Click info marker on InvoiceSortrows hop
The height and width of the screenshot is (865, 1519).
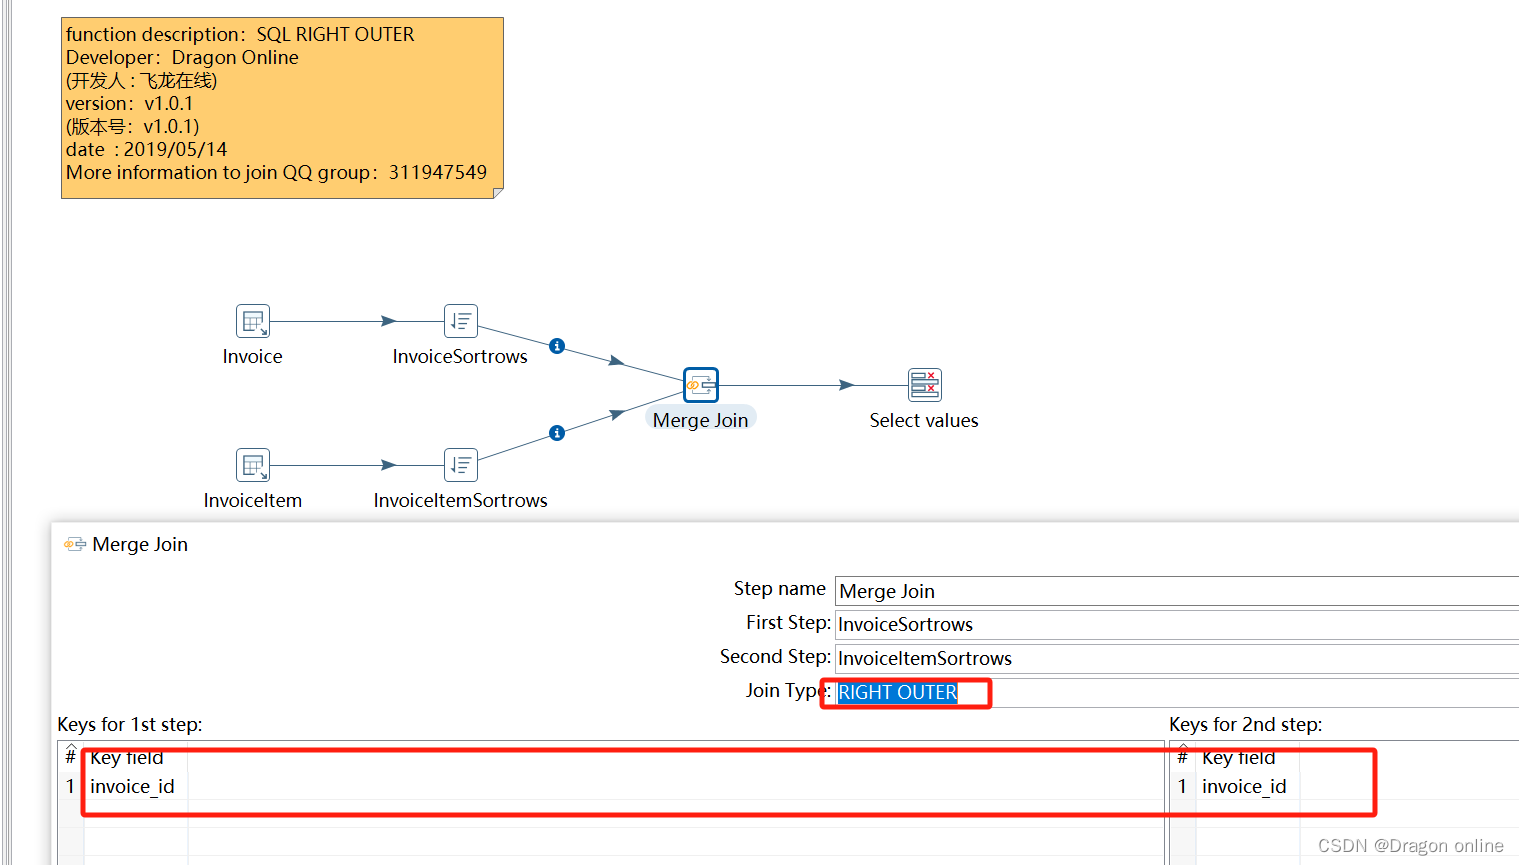pos(557,346)
